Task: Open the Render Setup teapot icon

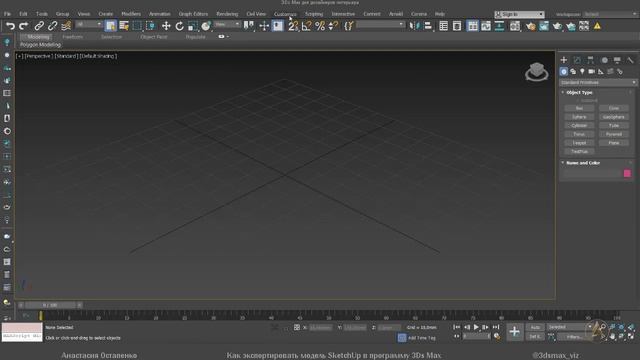Action: 530,26
